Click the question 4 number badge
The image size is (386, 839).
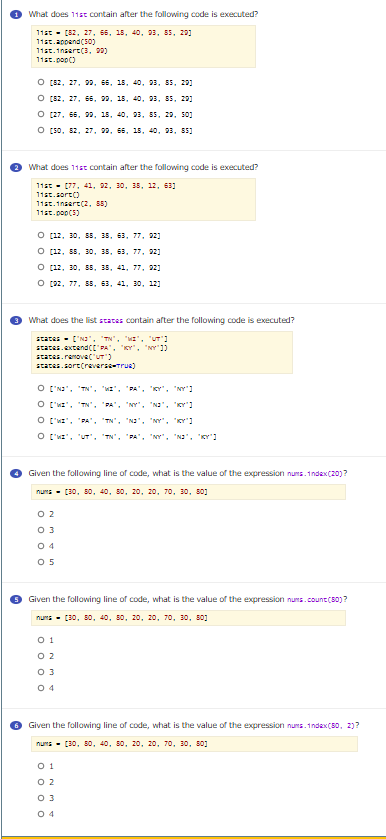[17, 474]
